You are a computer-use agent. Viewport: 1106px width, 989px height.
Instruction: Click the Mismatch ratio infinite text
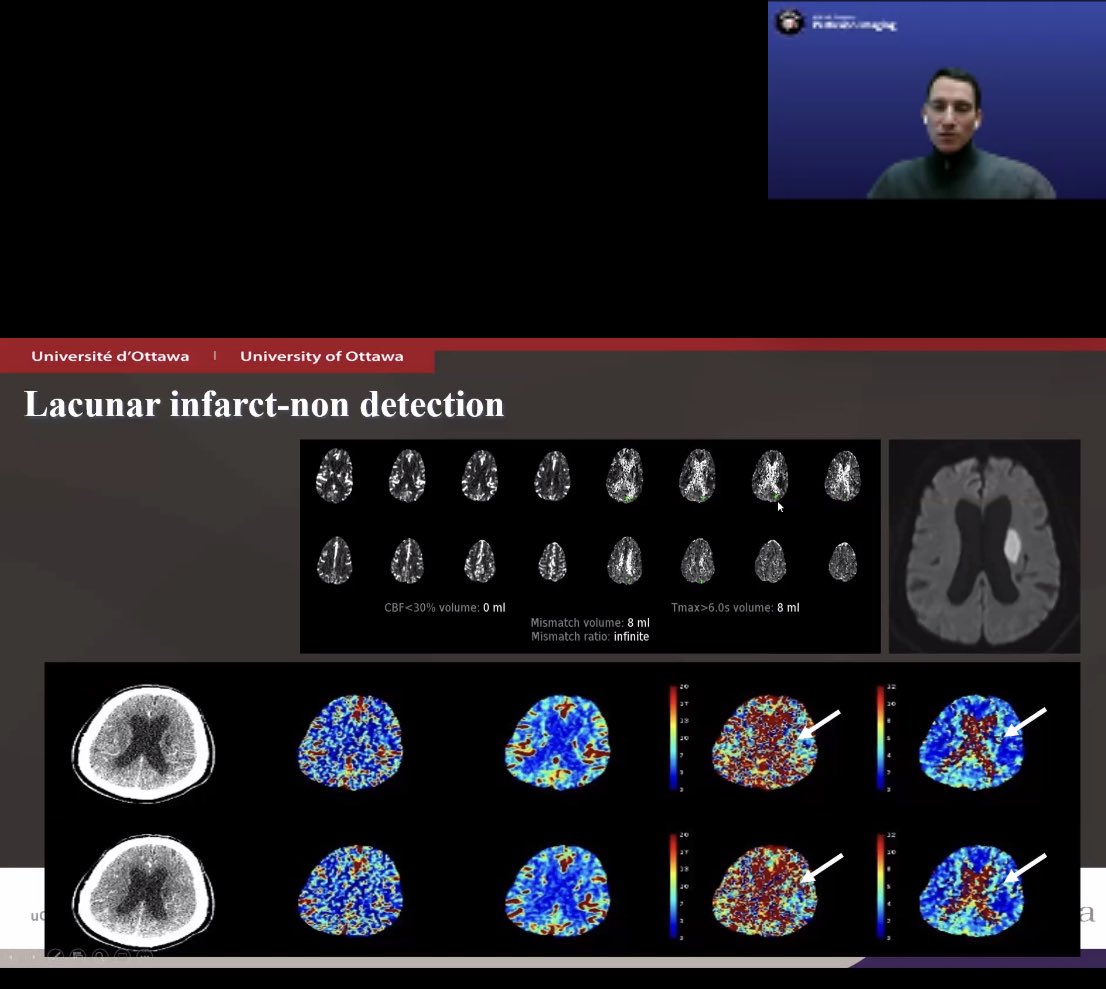coord(589,636)
